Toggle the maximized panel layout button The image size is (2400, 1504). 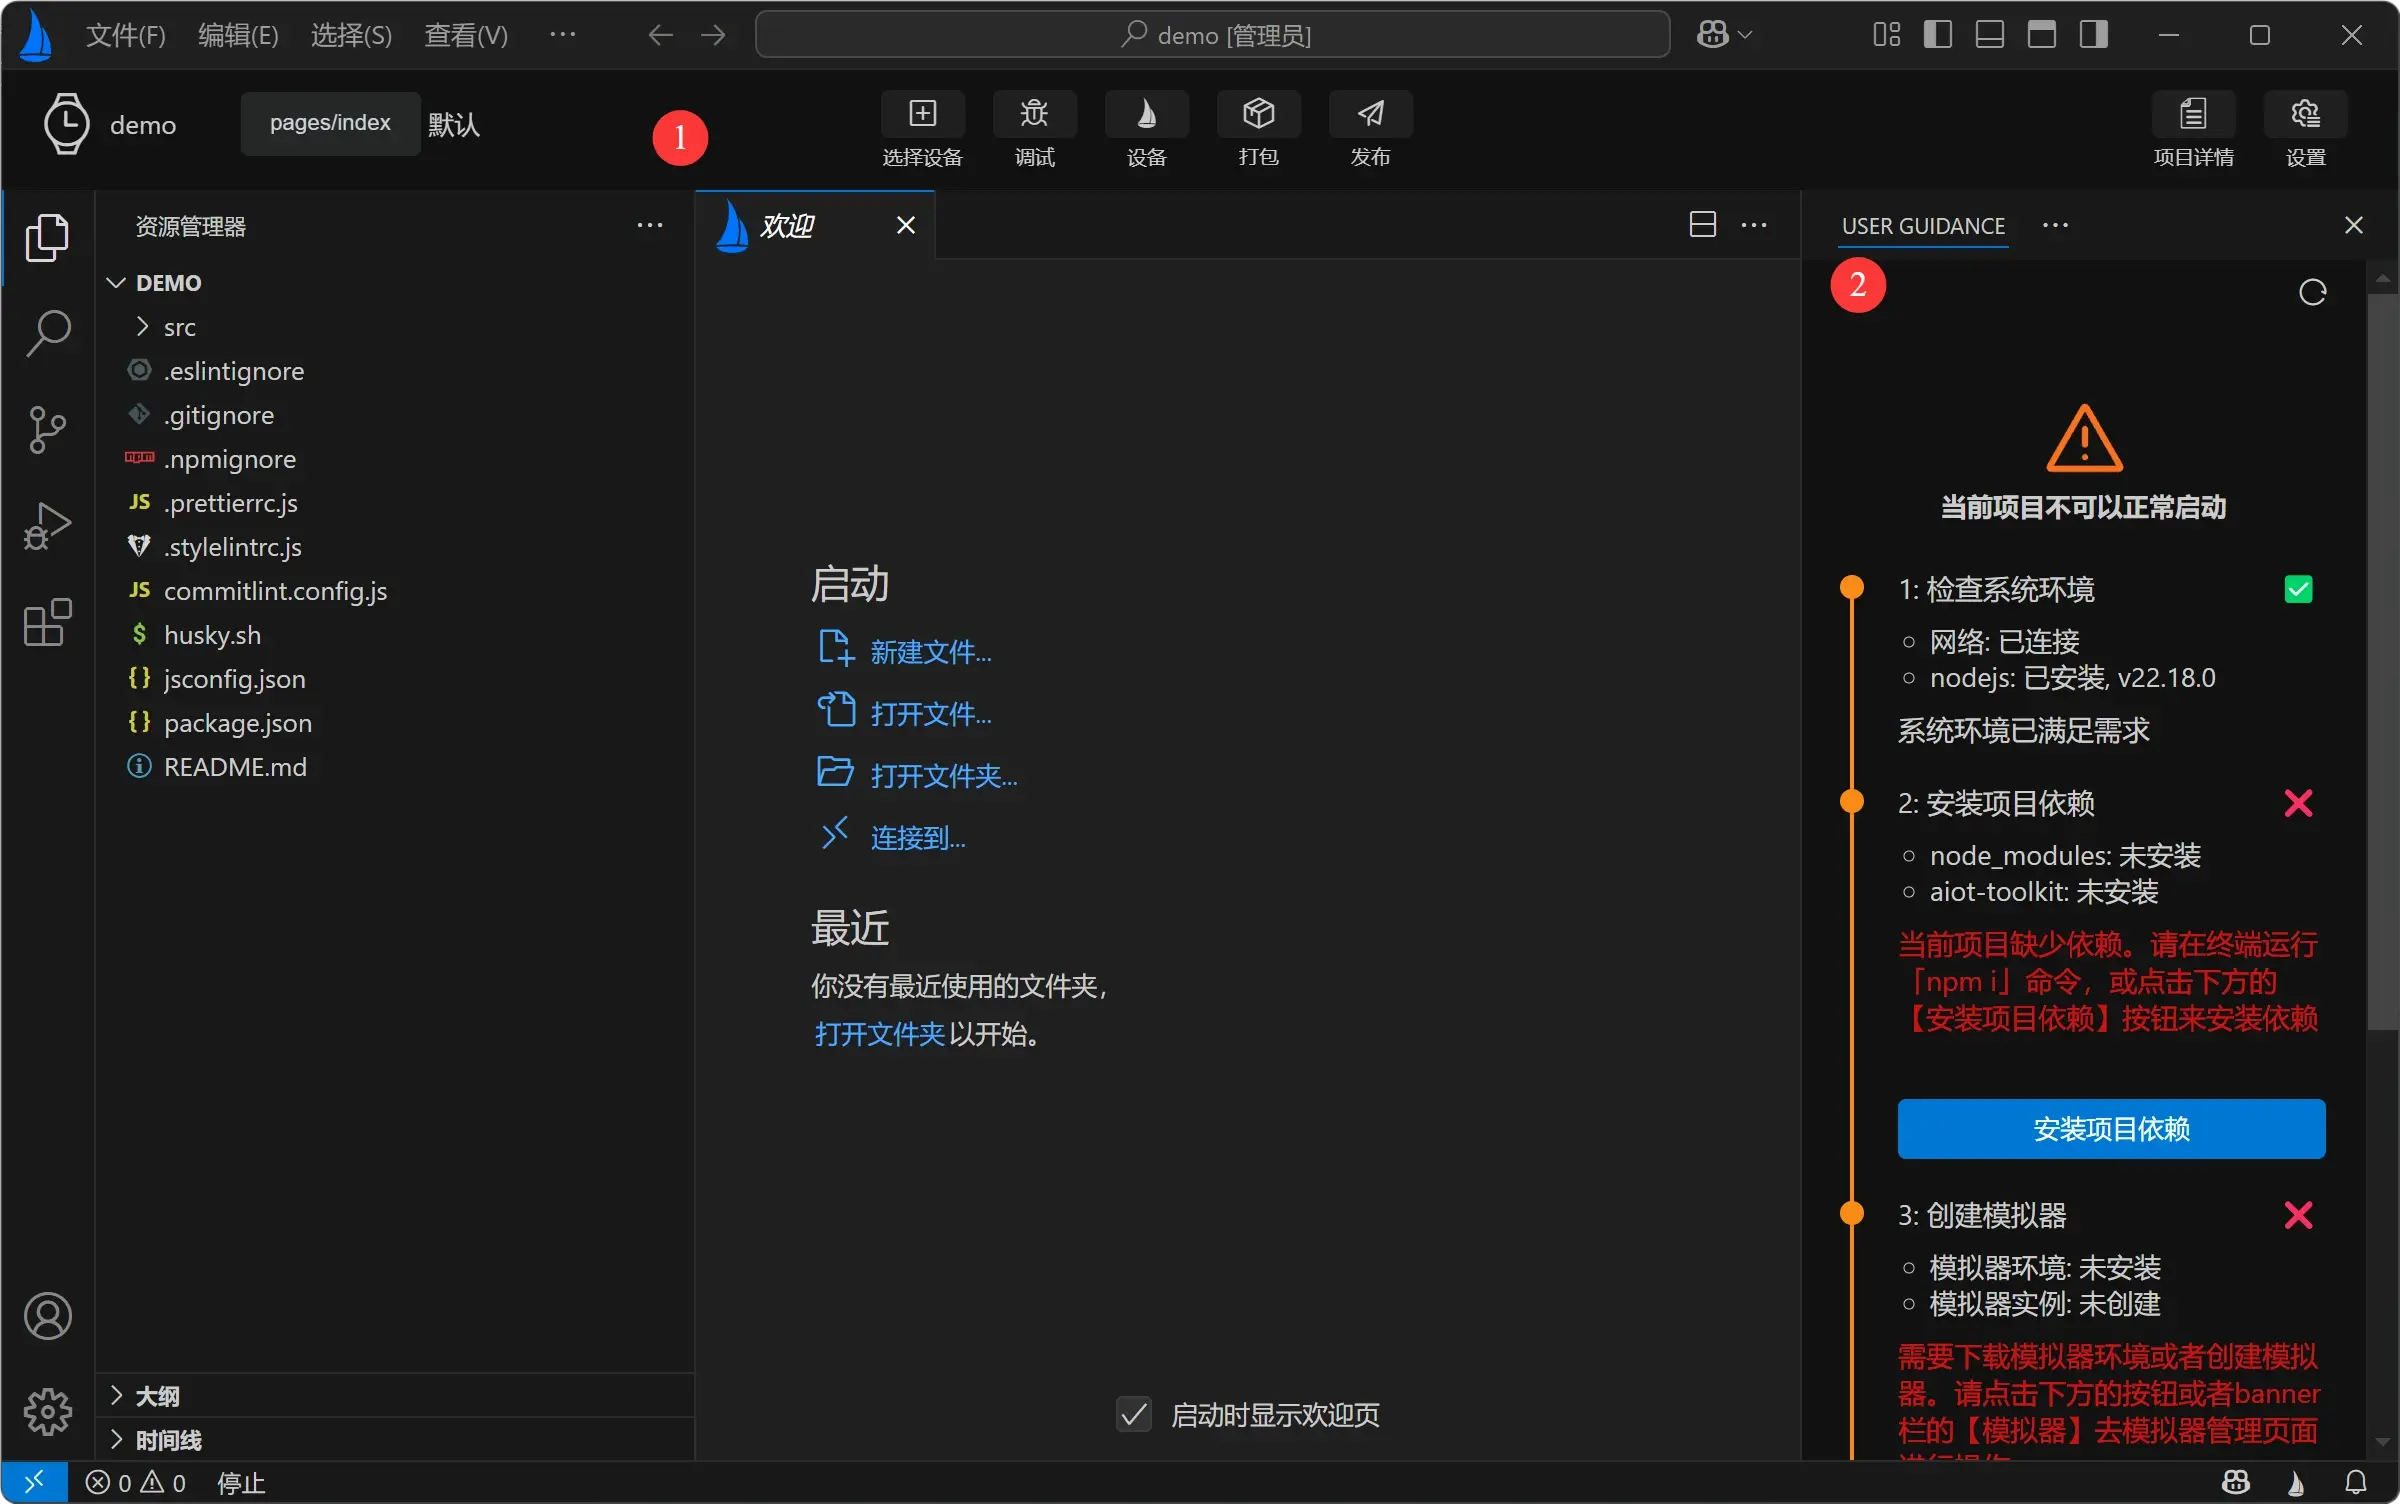pos(2042,35)
